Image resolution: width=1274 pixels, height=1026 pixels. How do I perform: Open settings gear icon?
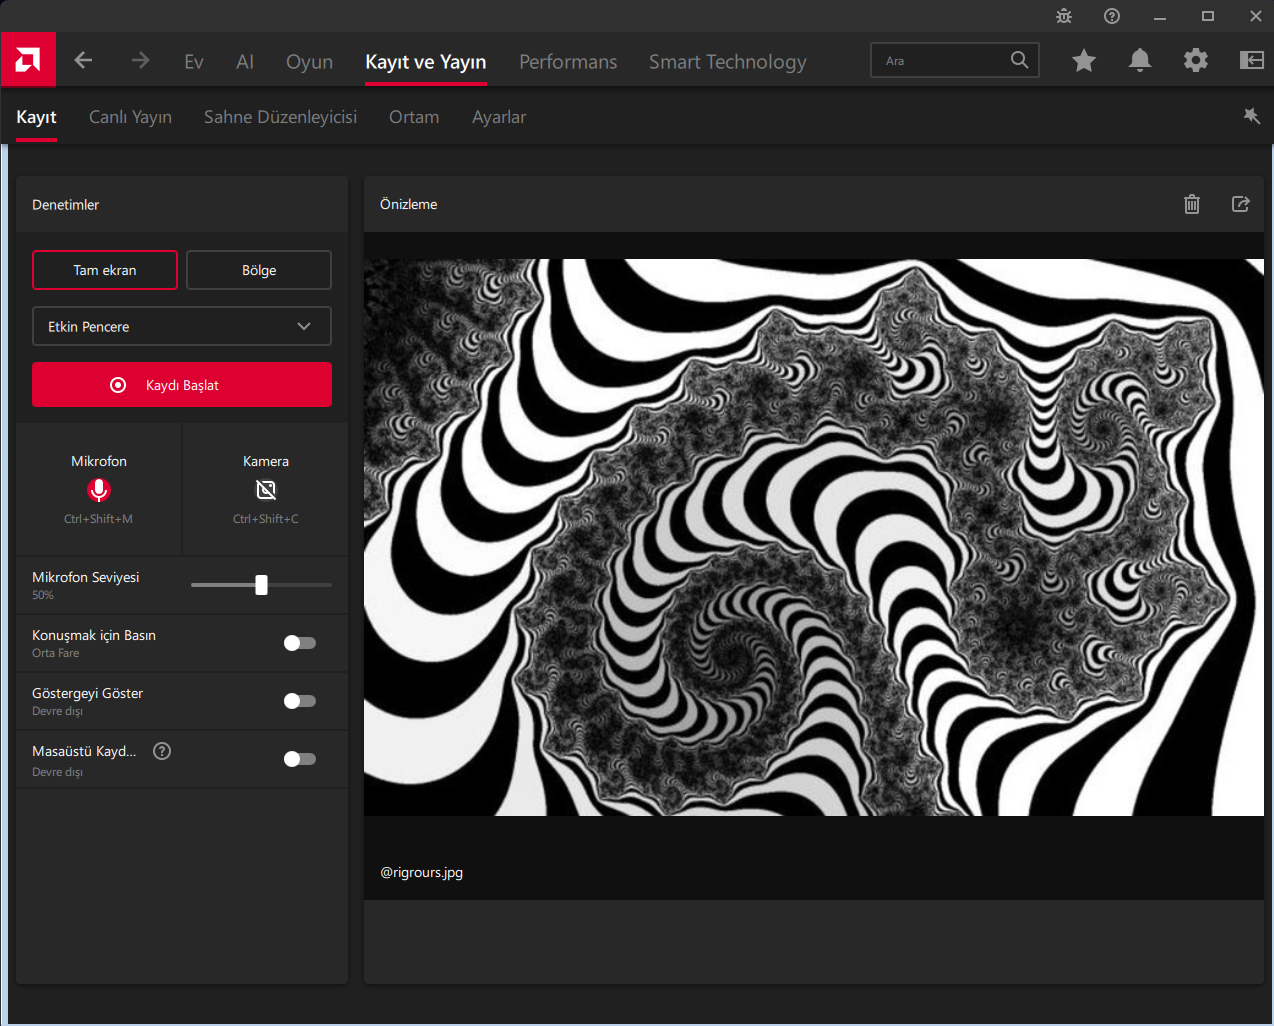click(x=1195, y=61)
